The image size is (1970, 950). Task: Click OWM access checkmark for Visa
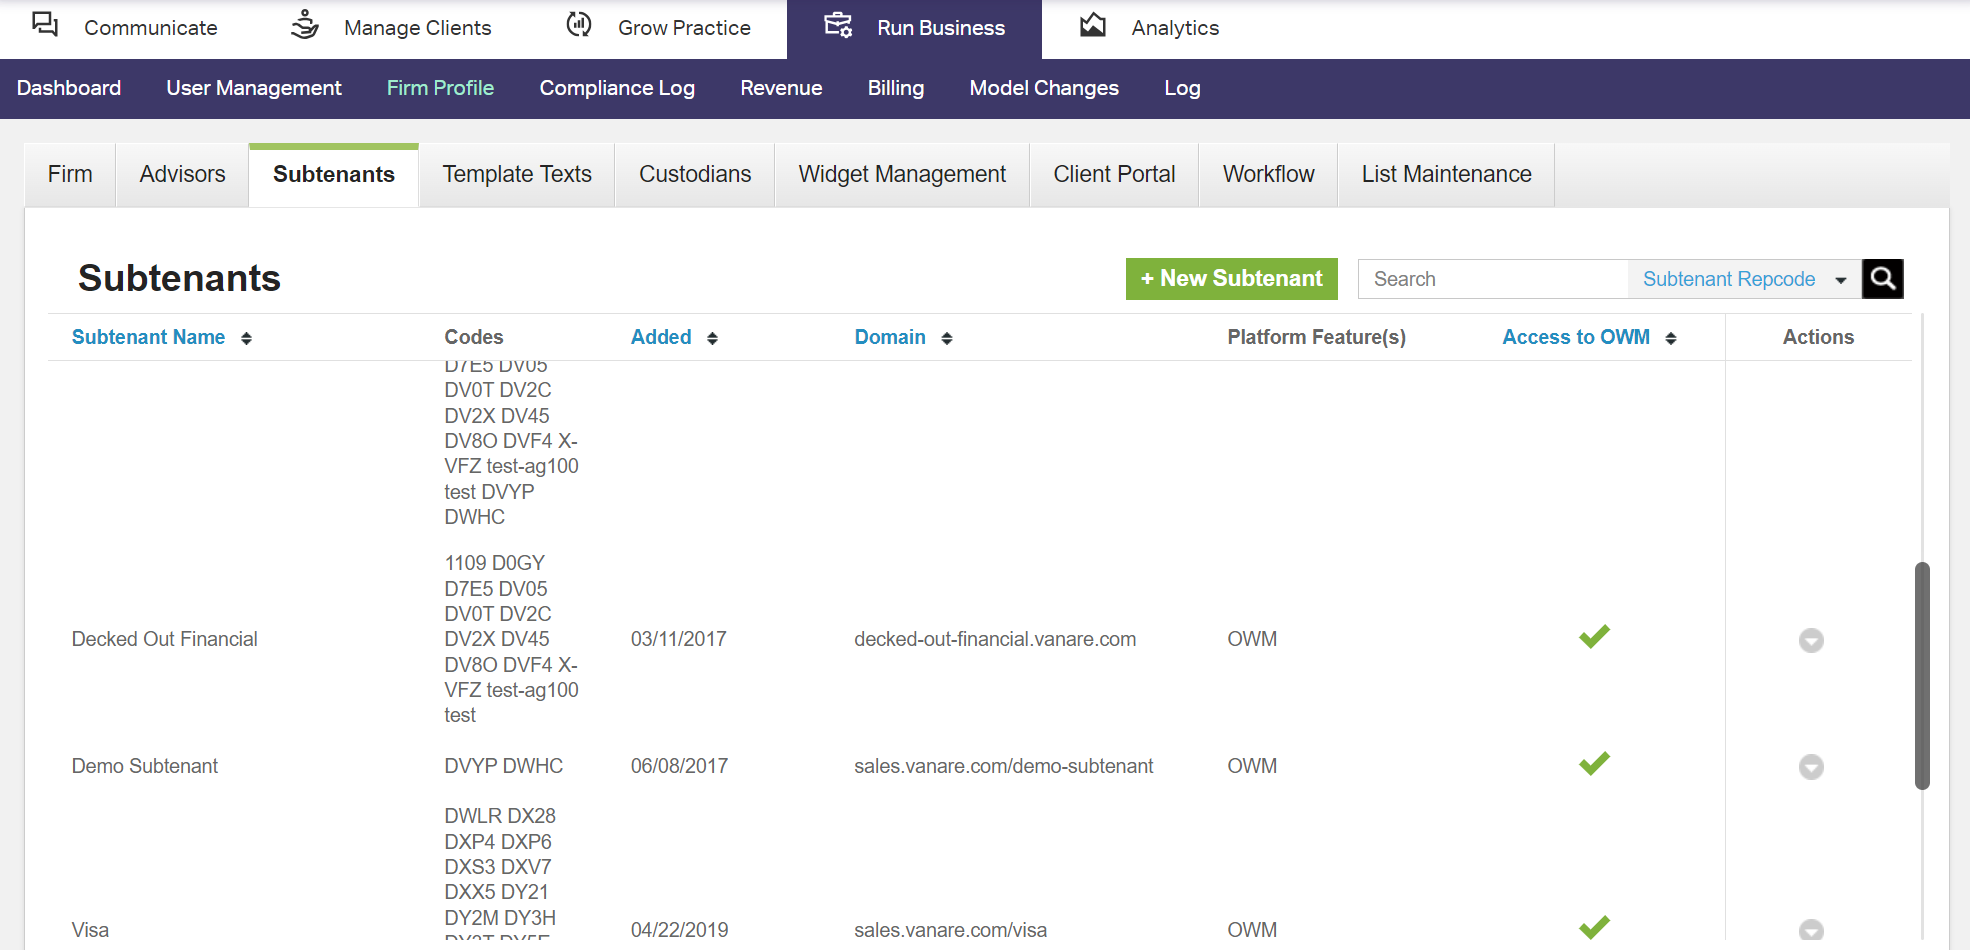(x=1594, y=928)
